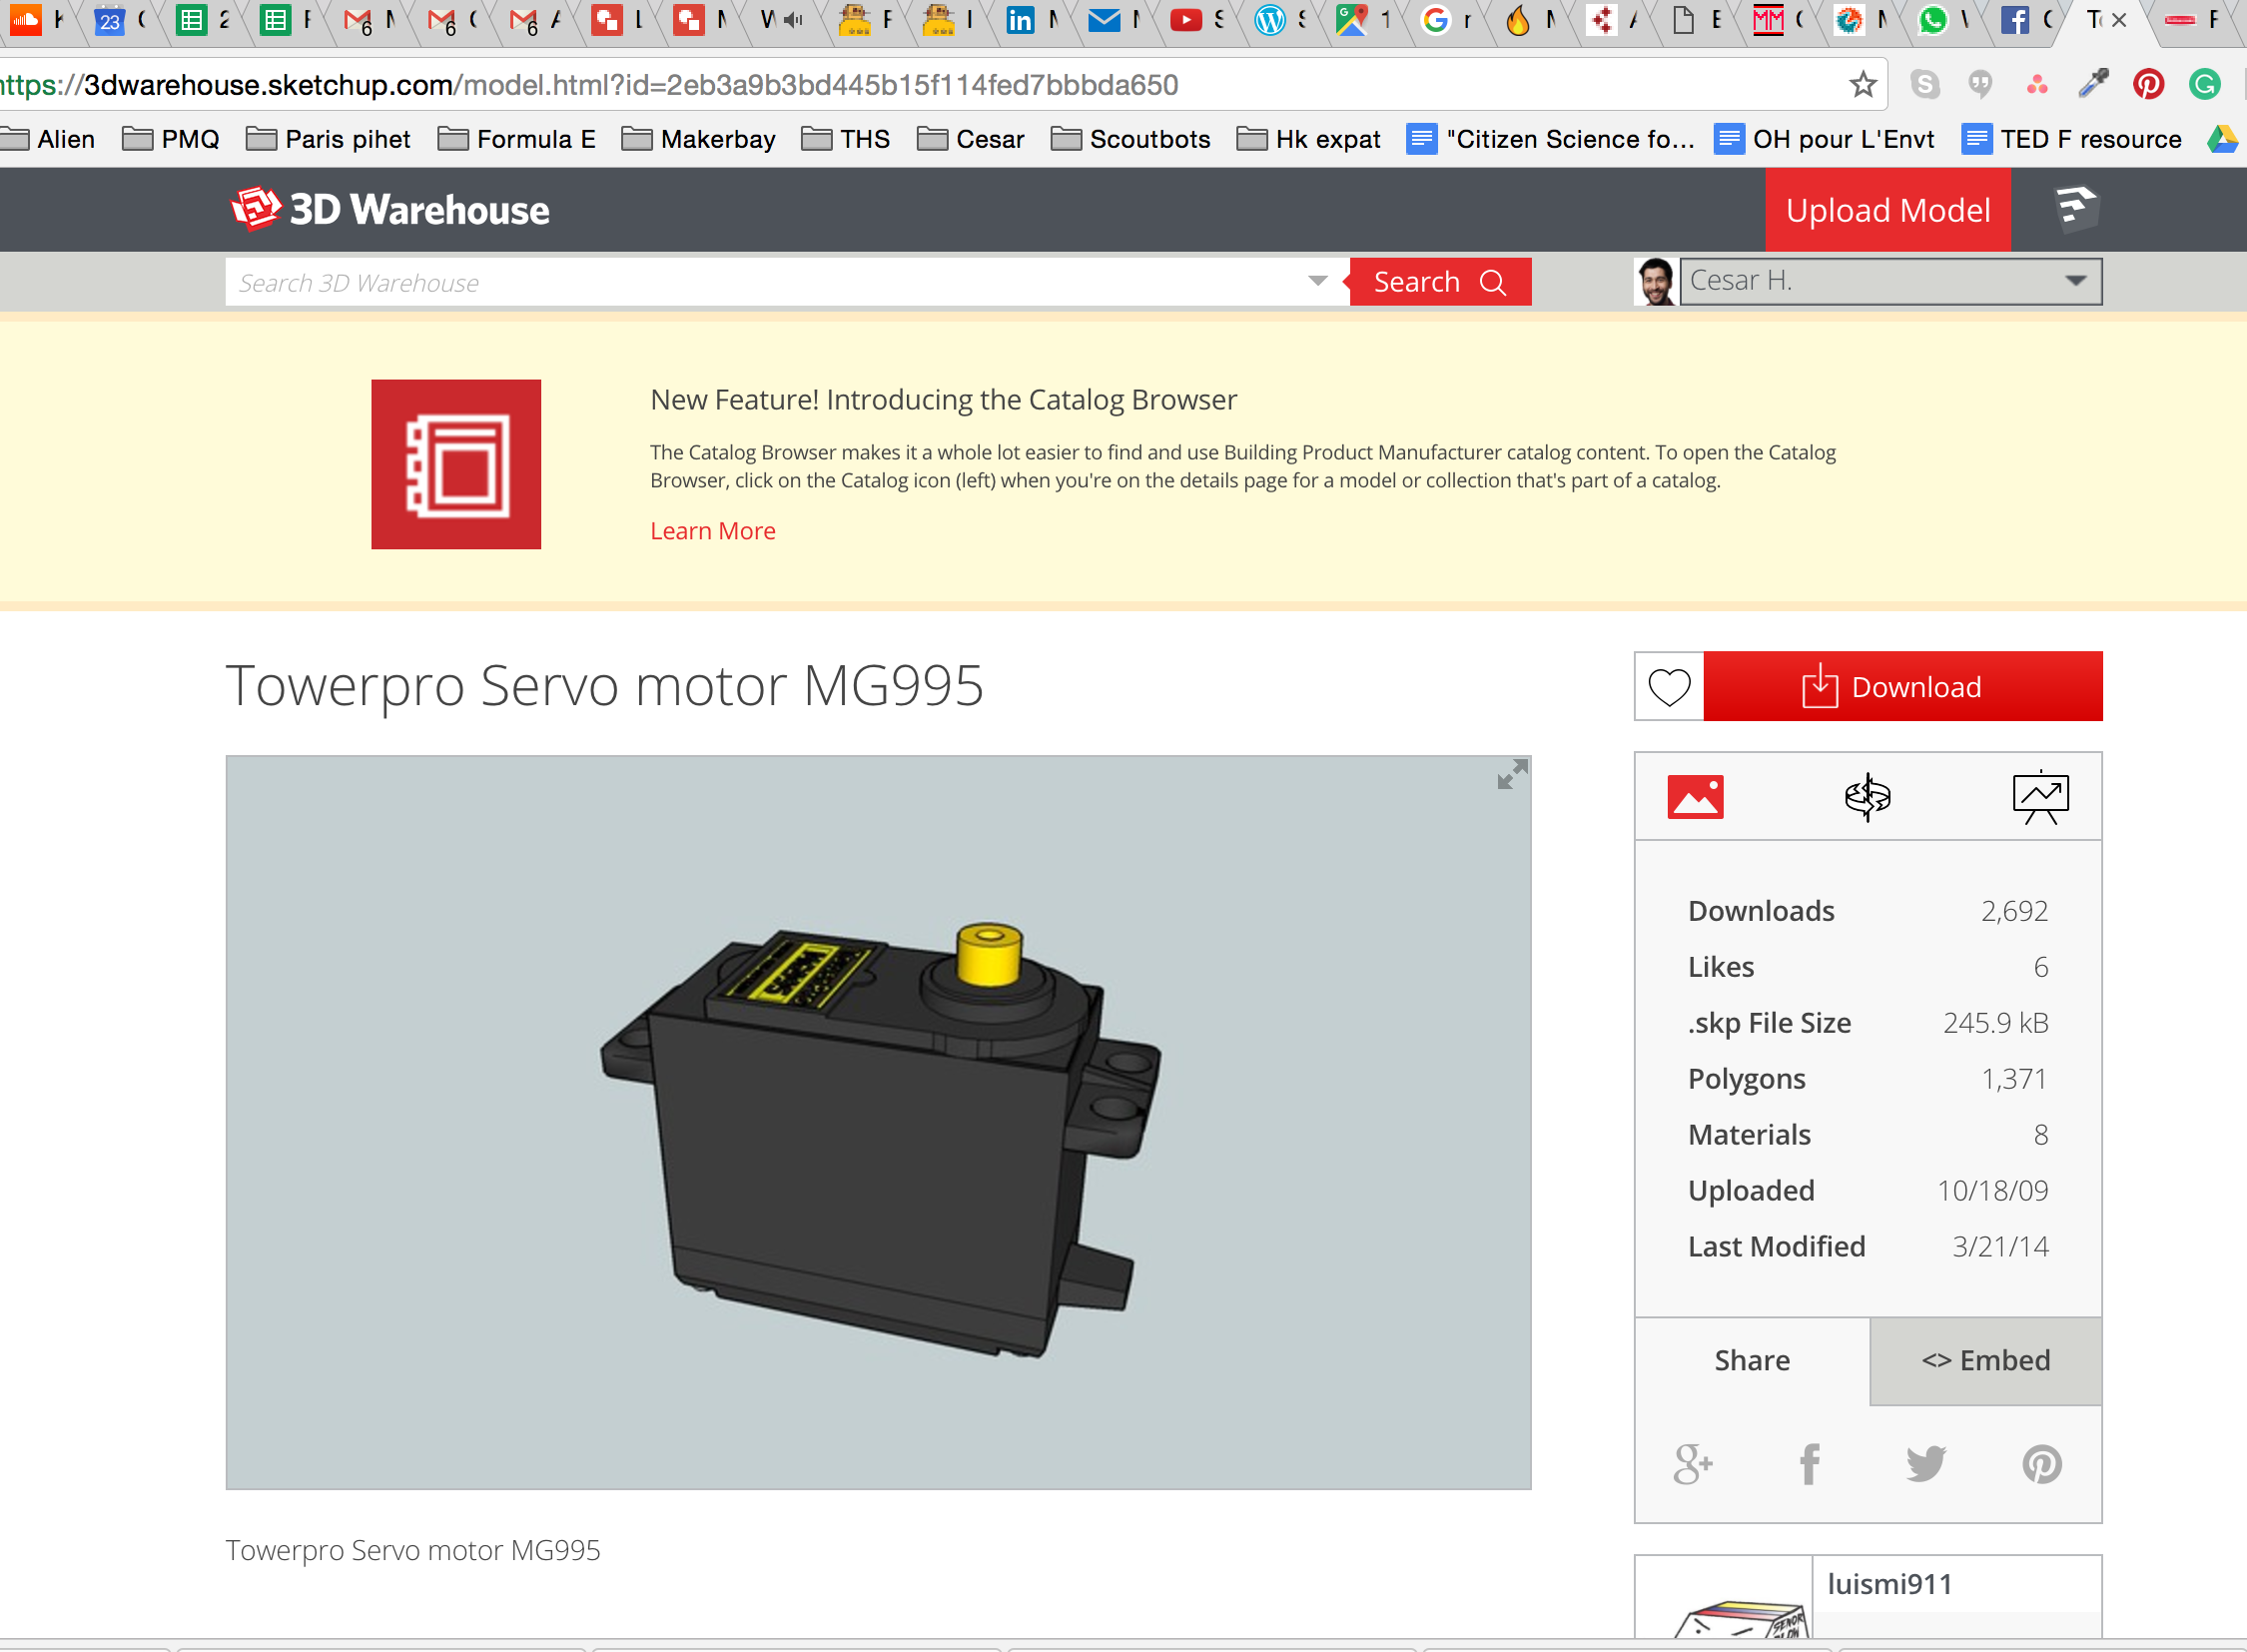Open the PMQ bookmarks folder

pyautogui.click(x=171, y=139)
